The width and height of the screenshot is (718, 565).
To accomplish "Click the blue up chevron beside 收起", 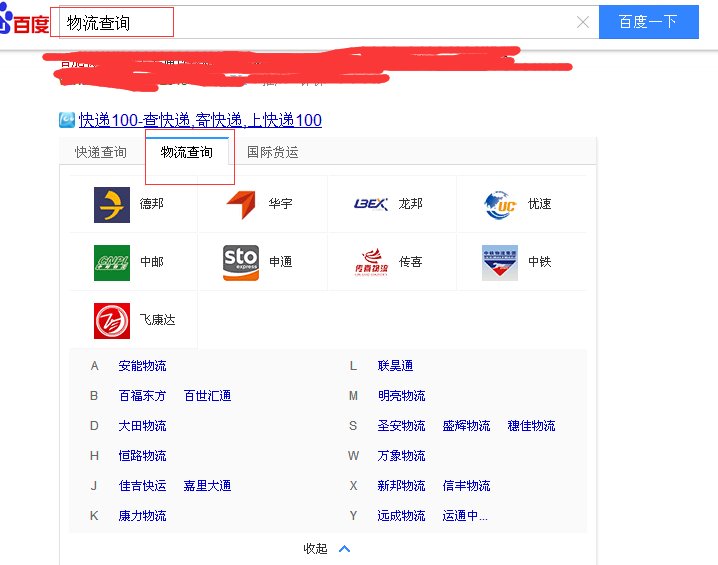I will [344, 549].
